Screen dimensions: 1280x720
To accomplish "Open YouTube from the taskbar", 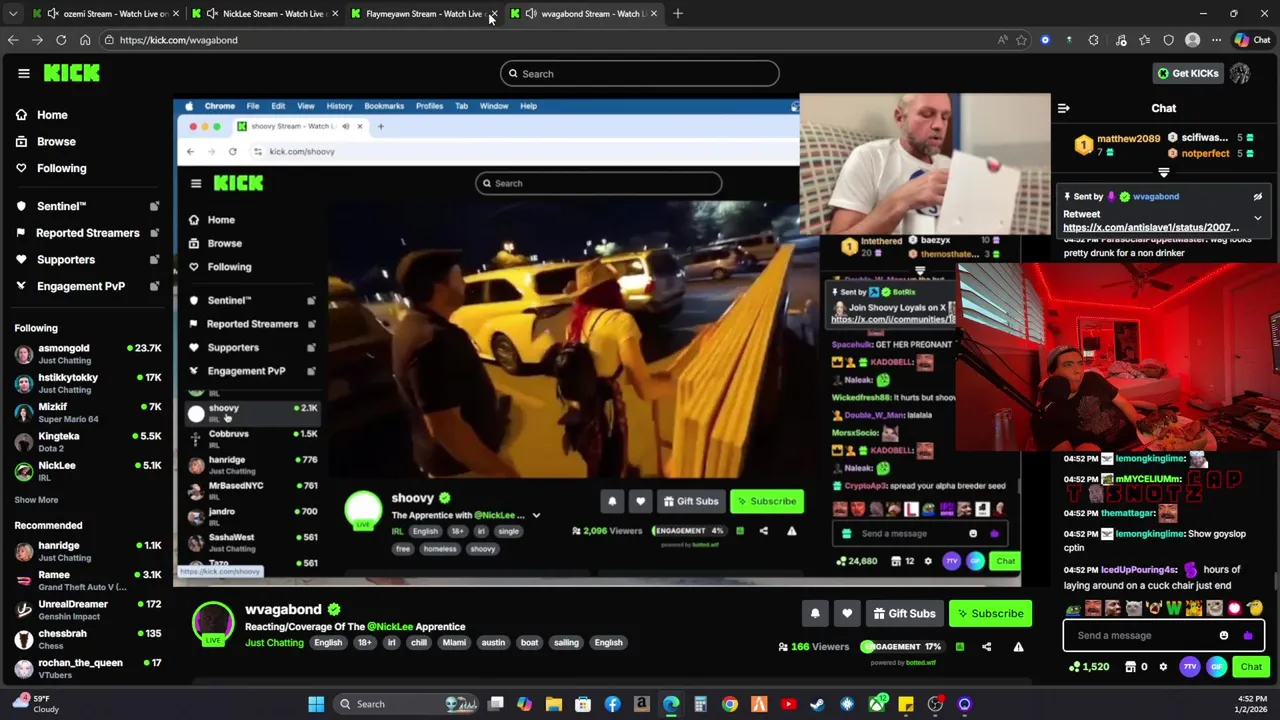I will tap(788, 704).
